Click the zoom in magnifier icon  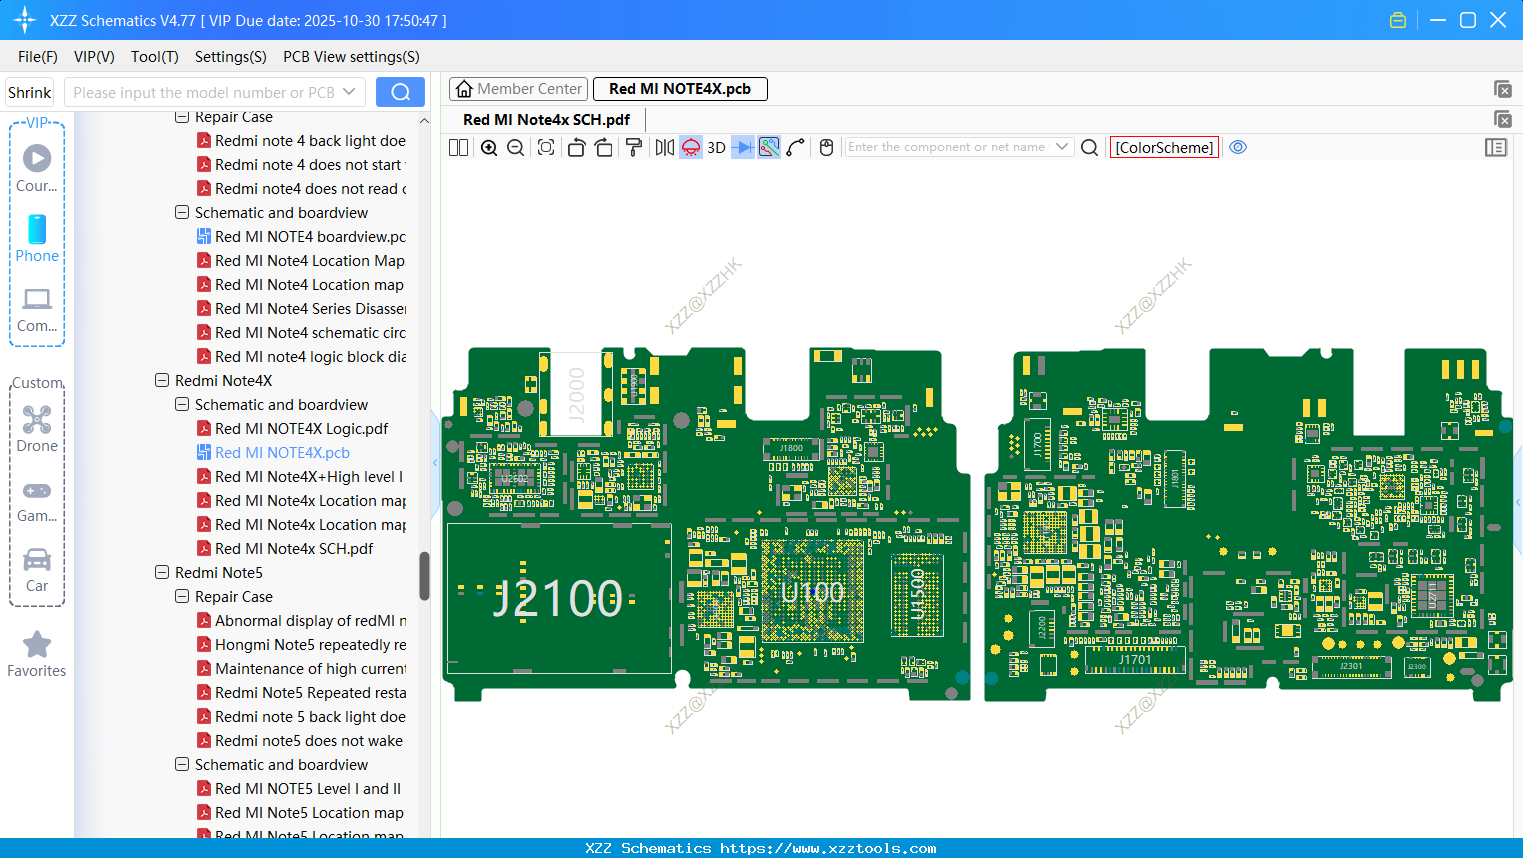489,148
